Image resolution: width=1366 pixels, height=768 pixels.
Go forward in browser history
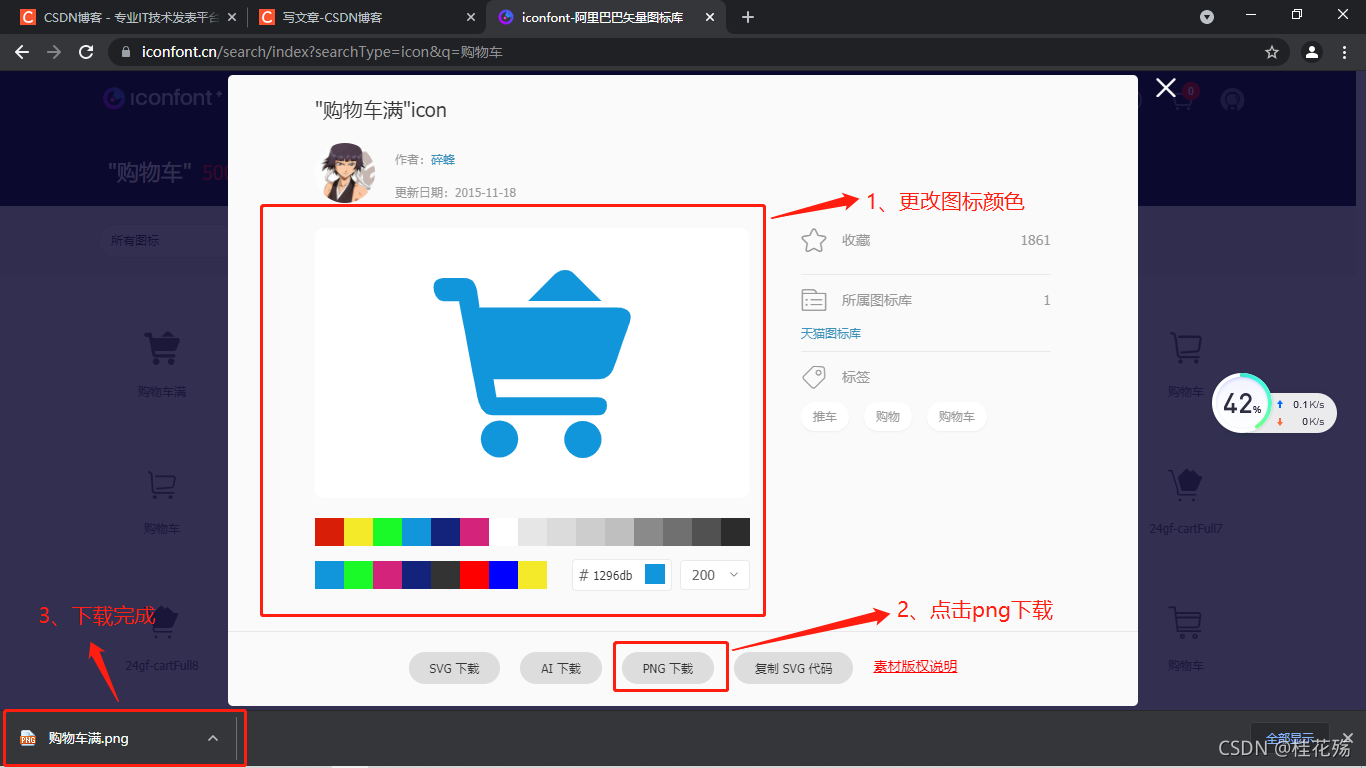coord(54,52)
